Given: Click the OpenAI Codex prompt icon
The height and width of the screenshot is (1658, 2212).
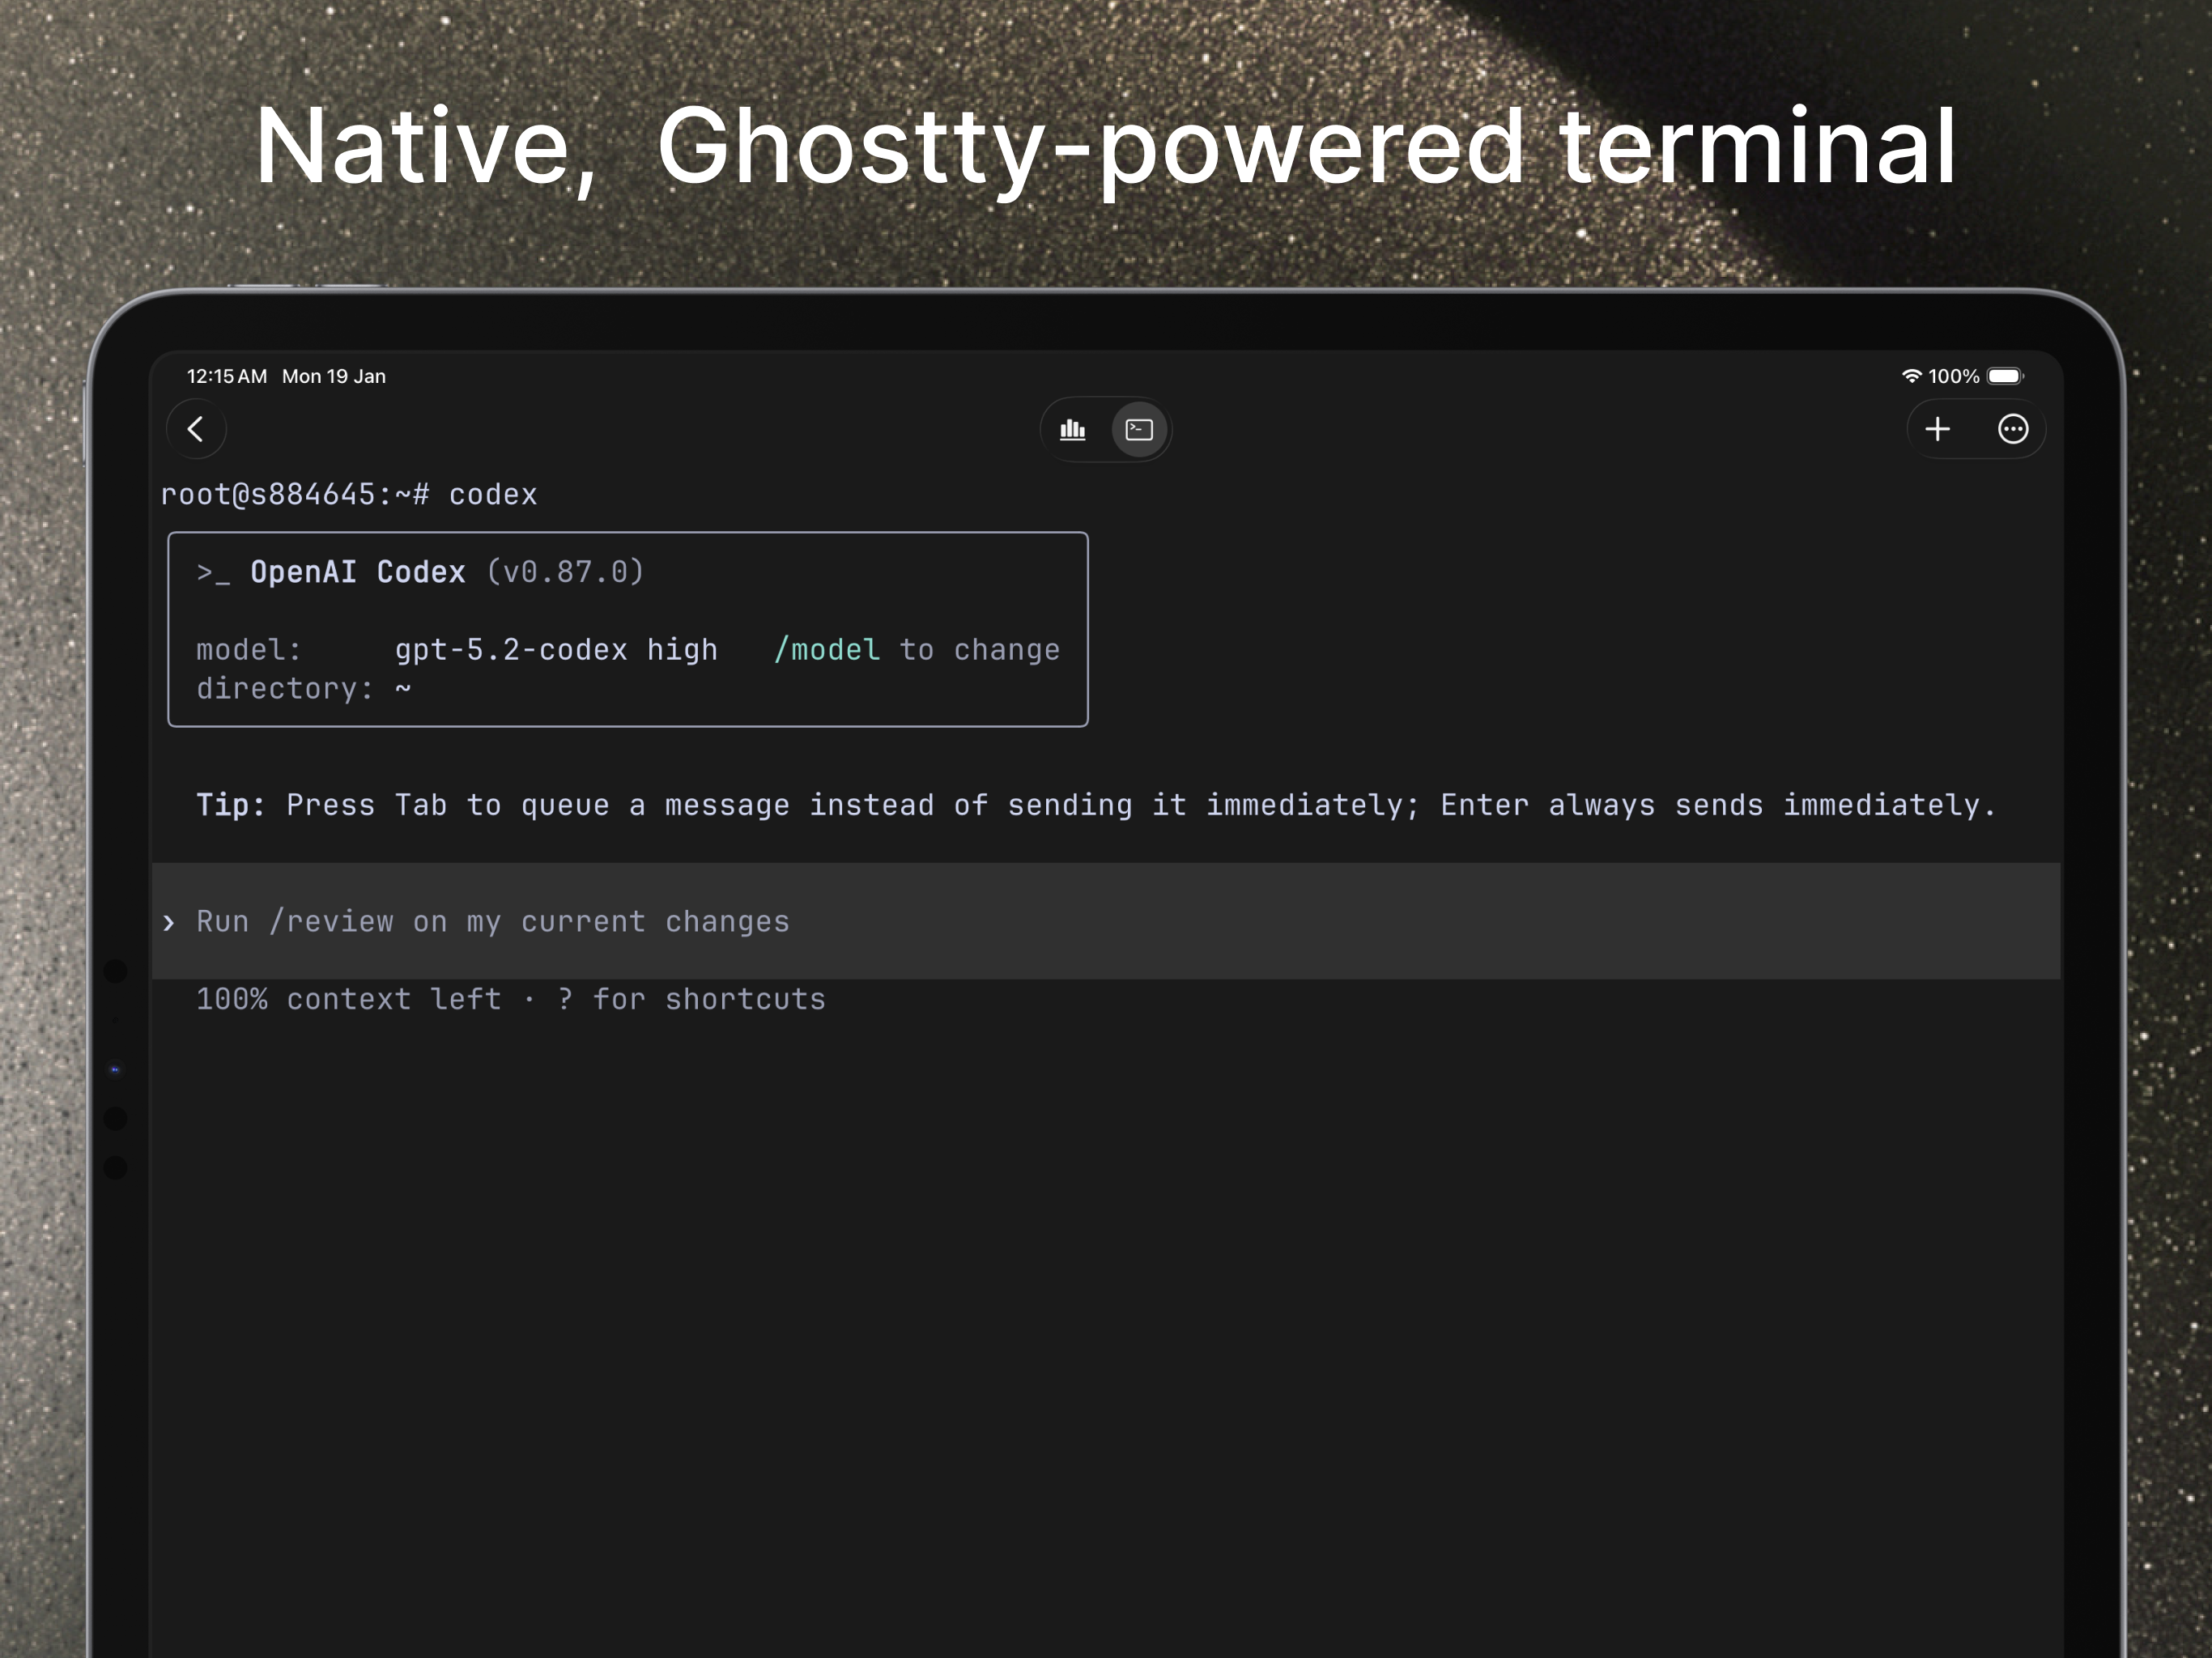Looking at the screenshot, I should coord(213,572).
